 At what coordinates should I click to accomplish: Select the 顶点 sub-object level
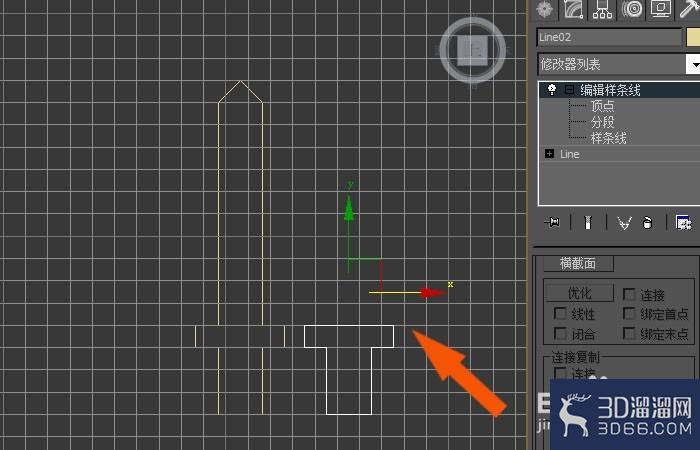coord(602,106)
